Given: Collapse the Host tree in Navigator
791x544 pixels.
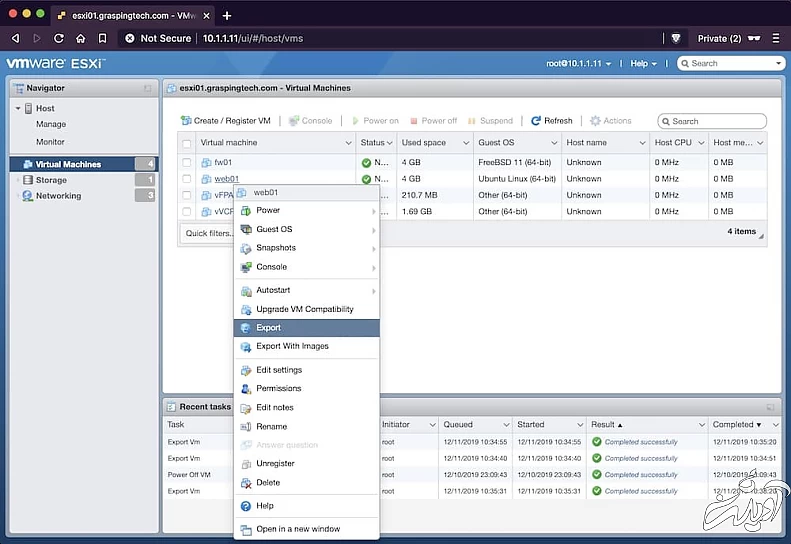Looking at the screenshot, I should [18, 108].
